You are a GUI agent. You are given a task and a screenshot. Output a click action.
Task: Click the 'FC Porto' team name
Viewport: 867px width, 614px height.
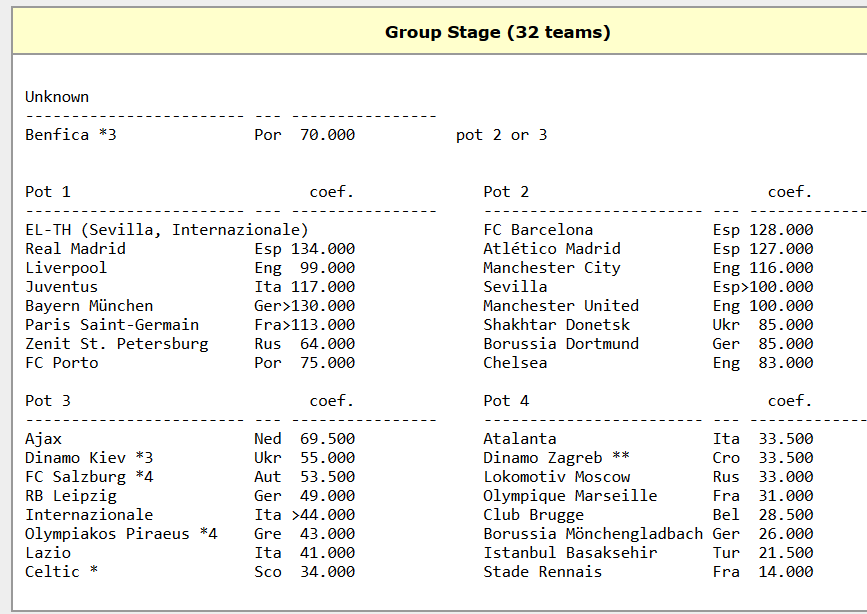click(x=61, y=362)
